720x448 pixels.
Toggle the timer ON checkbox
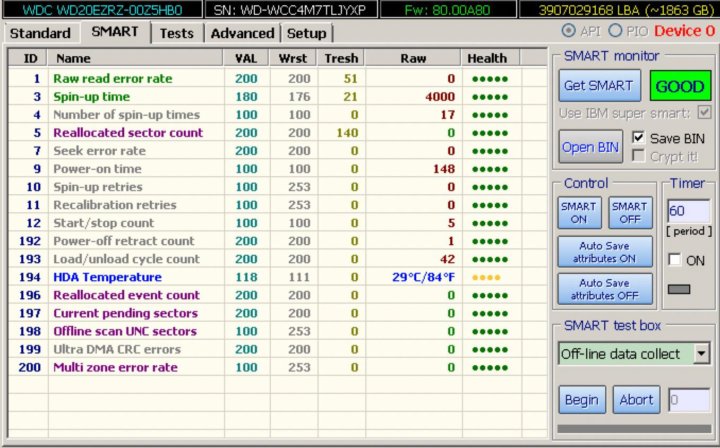675,260
